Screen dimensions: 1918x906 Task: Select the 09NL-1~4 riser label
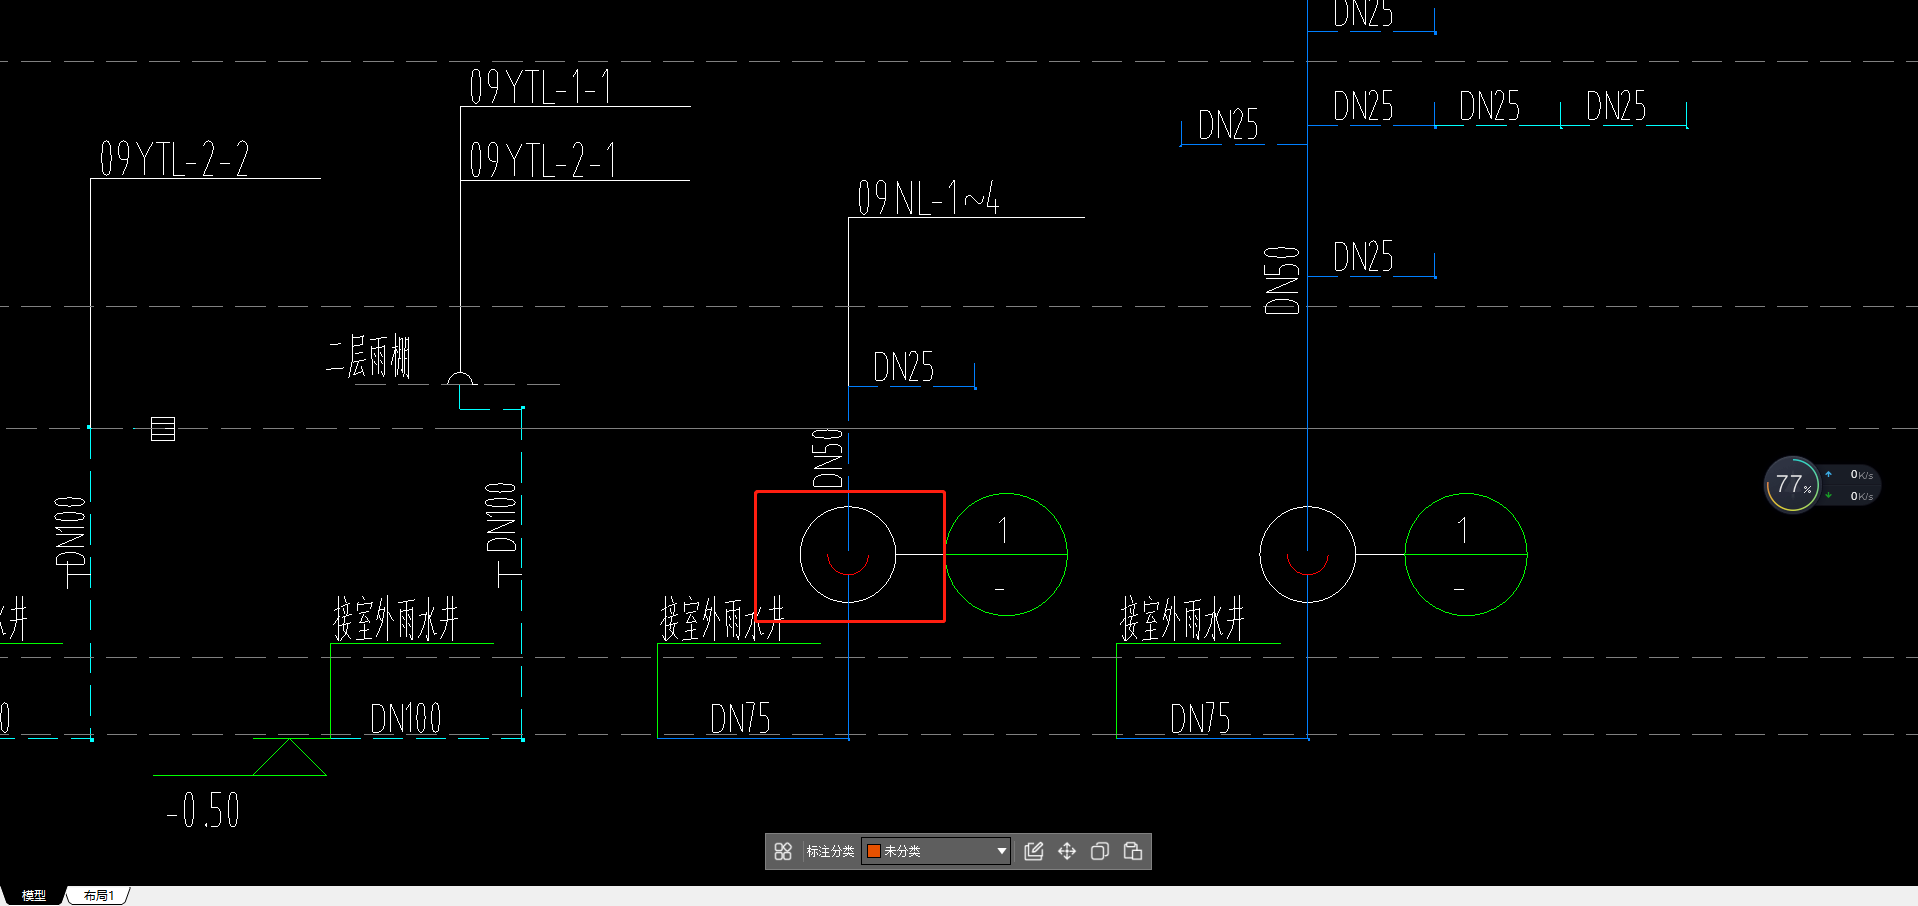[x=928, y=197]
